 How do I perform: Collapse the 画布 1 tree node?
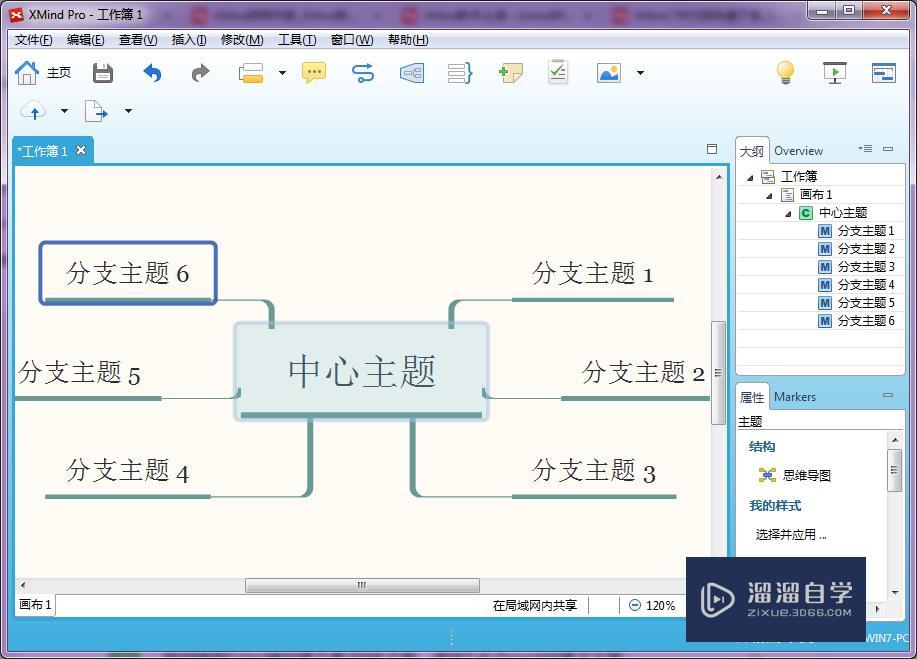[x=769, y=195]
